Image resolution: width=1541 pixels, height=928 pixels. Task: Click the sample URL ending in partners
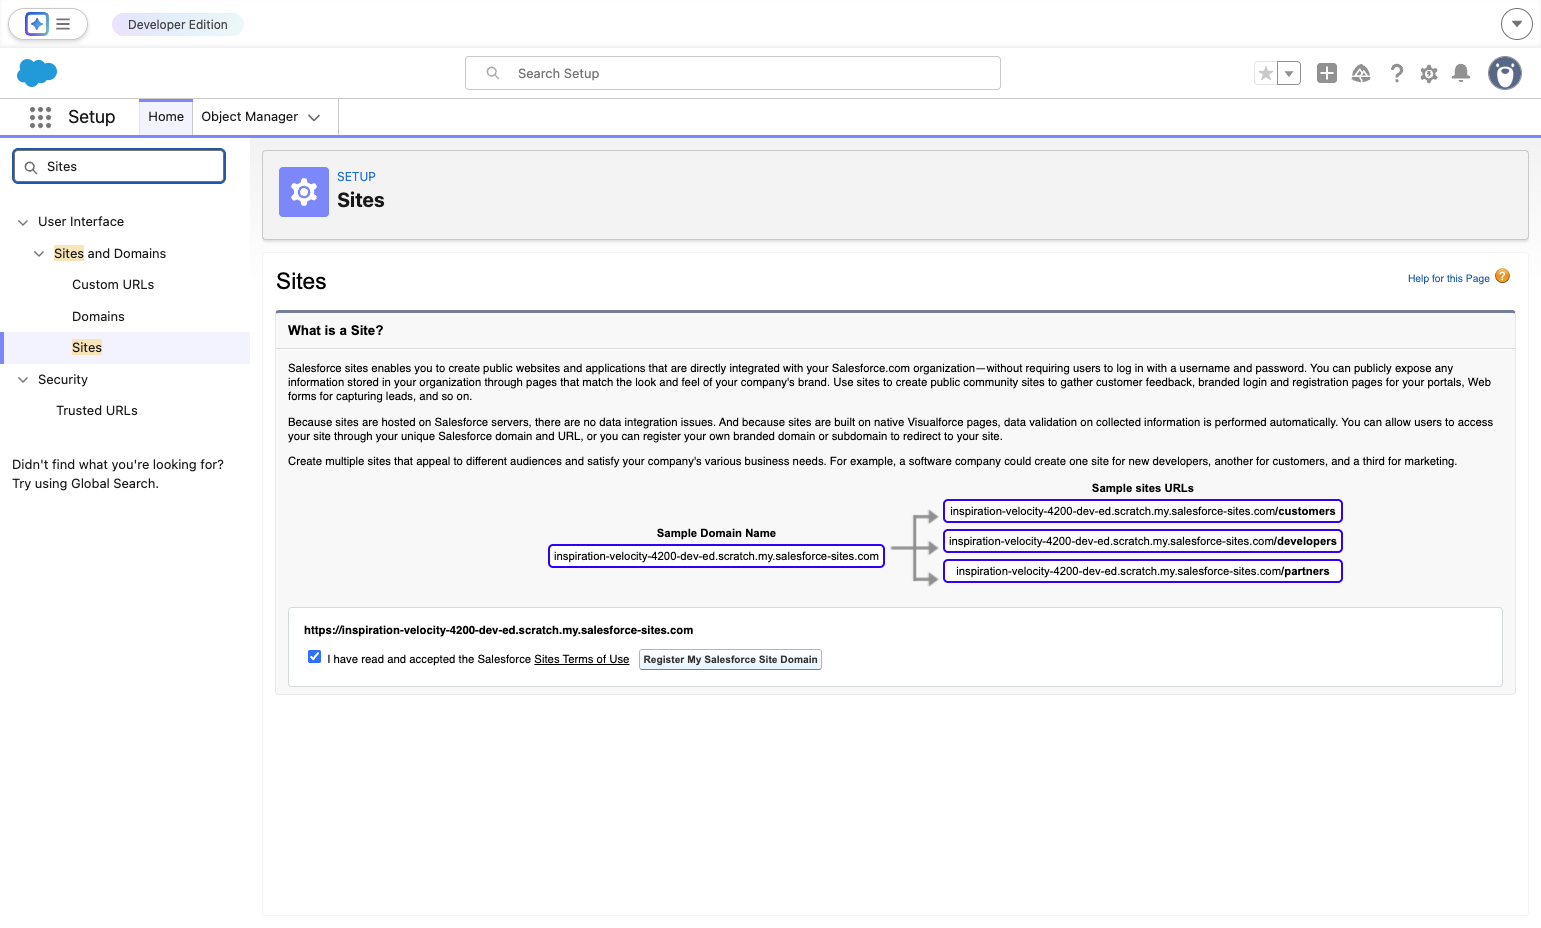coord(1143,571)
